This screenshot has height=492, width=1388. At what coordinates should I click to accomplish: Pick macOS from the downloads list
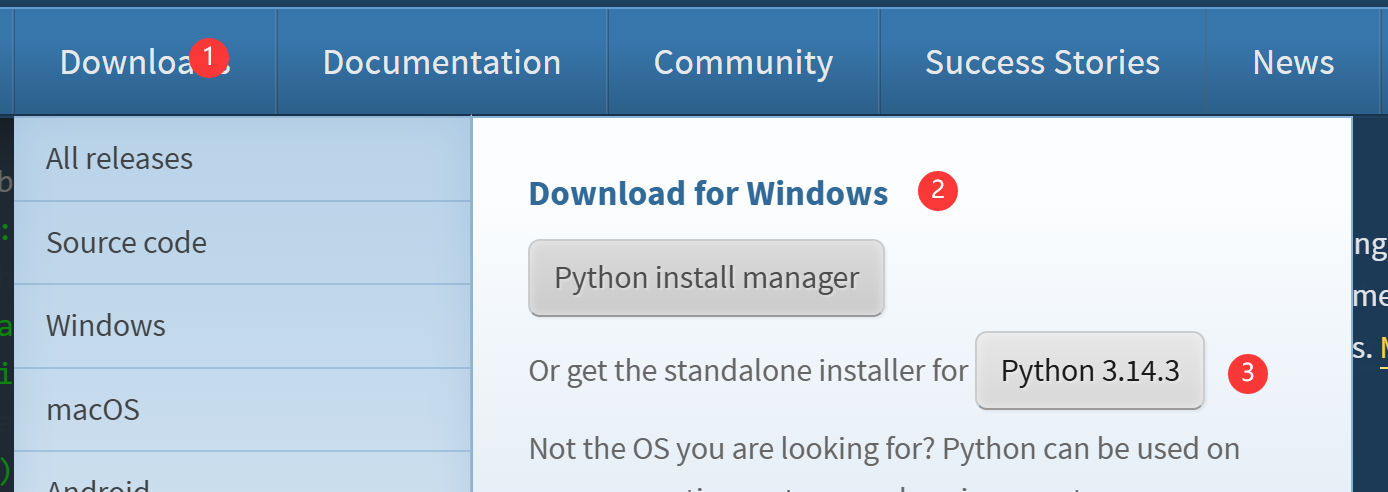pos(242,410)
